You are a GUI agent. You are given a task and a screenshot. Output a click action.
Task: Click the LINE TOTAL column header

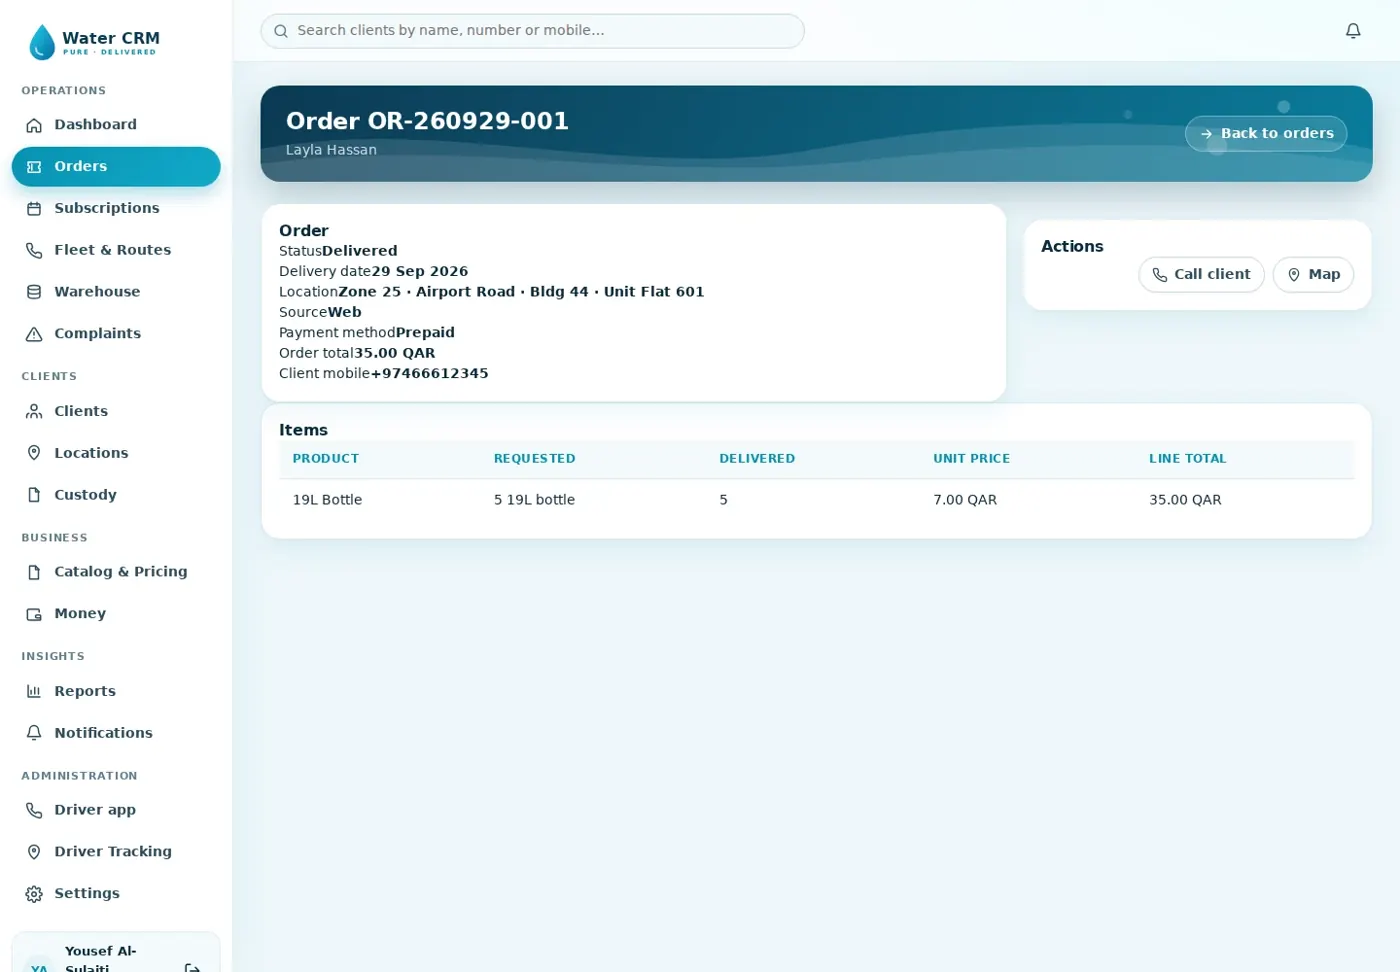(1187, 459)
